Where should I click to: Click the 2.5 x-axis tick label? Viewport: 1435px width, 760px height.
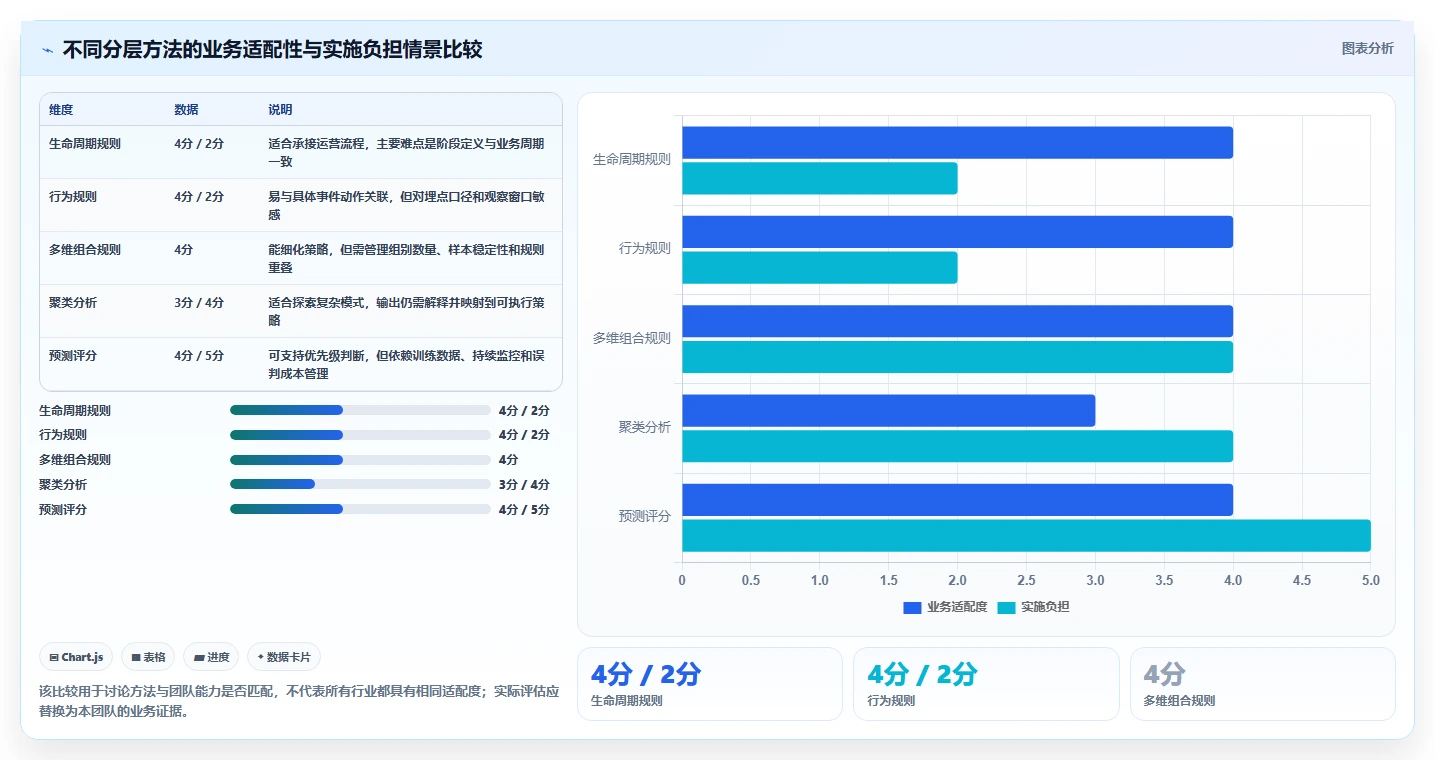[1026, 580]
